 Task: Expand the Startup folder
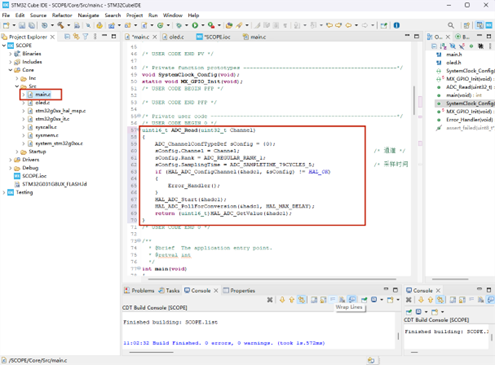point(17,152)
